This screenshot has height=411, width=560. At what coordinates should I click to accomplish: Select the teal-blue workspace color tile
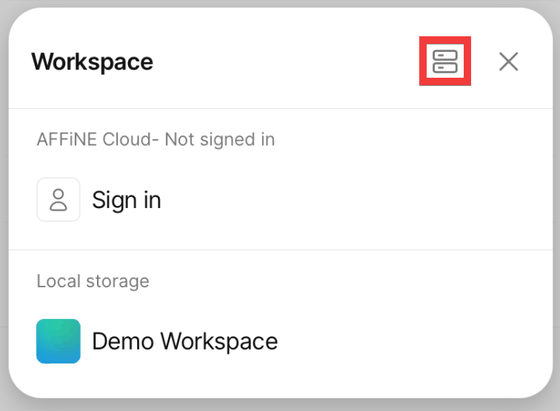pos(58,341)
